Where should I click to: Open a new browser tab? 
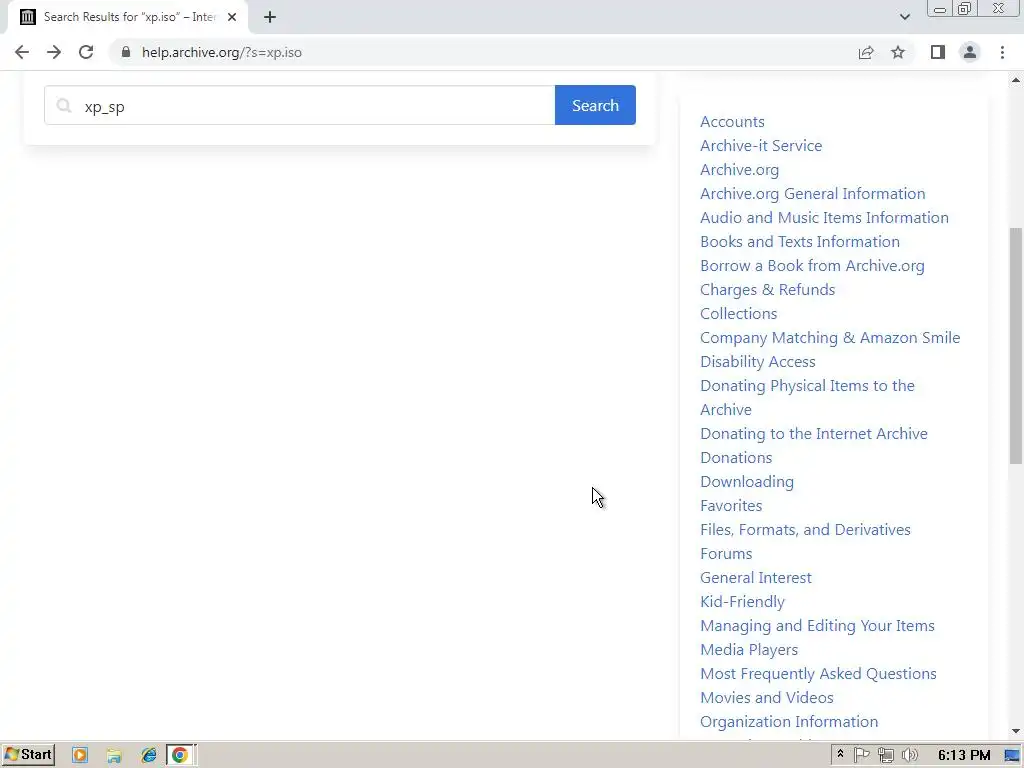pyautogui.click(x=270, y=17)
